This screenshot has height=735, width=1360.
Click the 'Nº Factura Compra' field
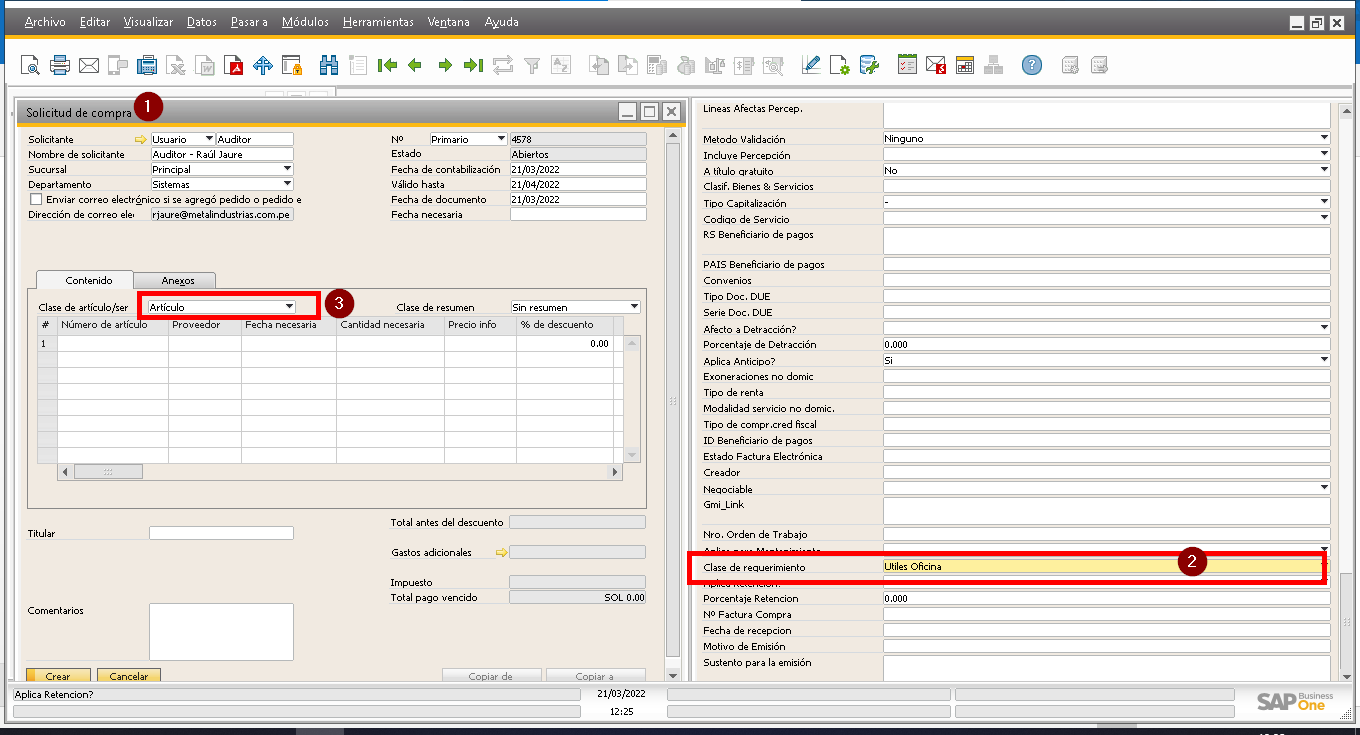(1106, 614)
